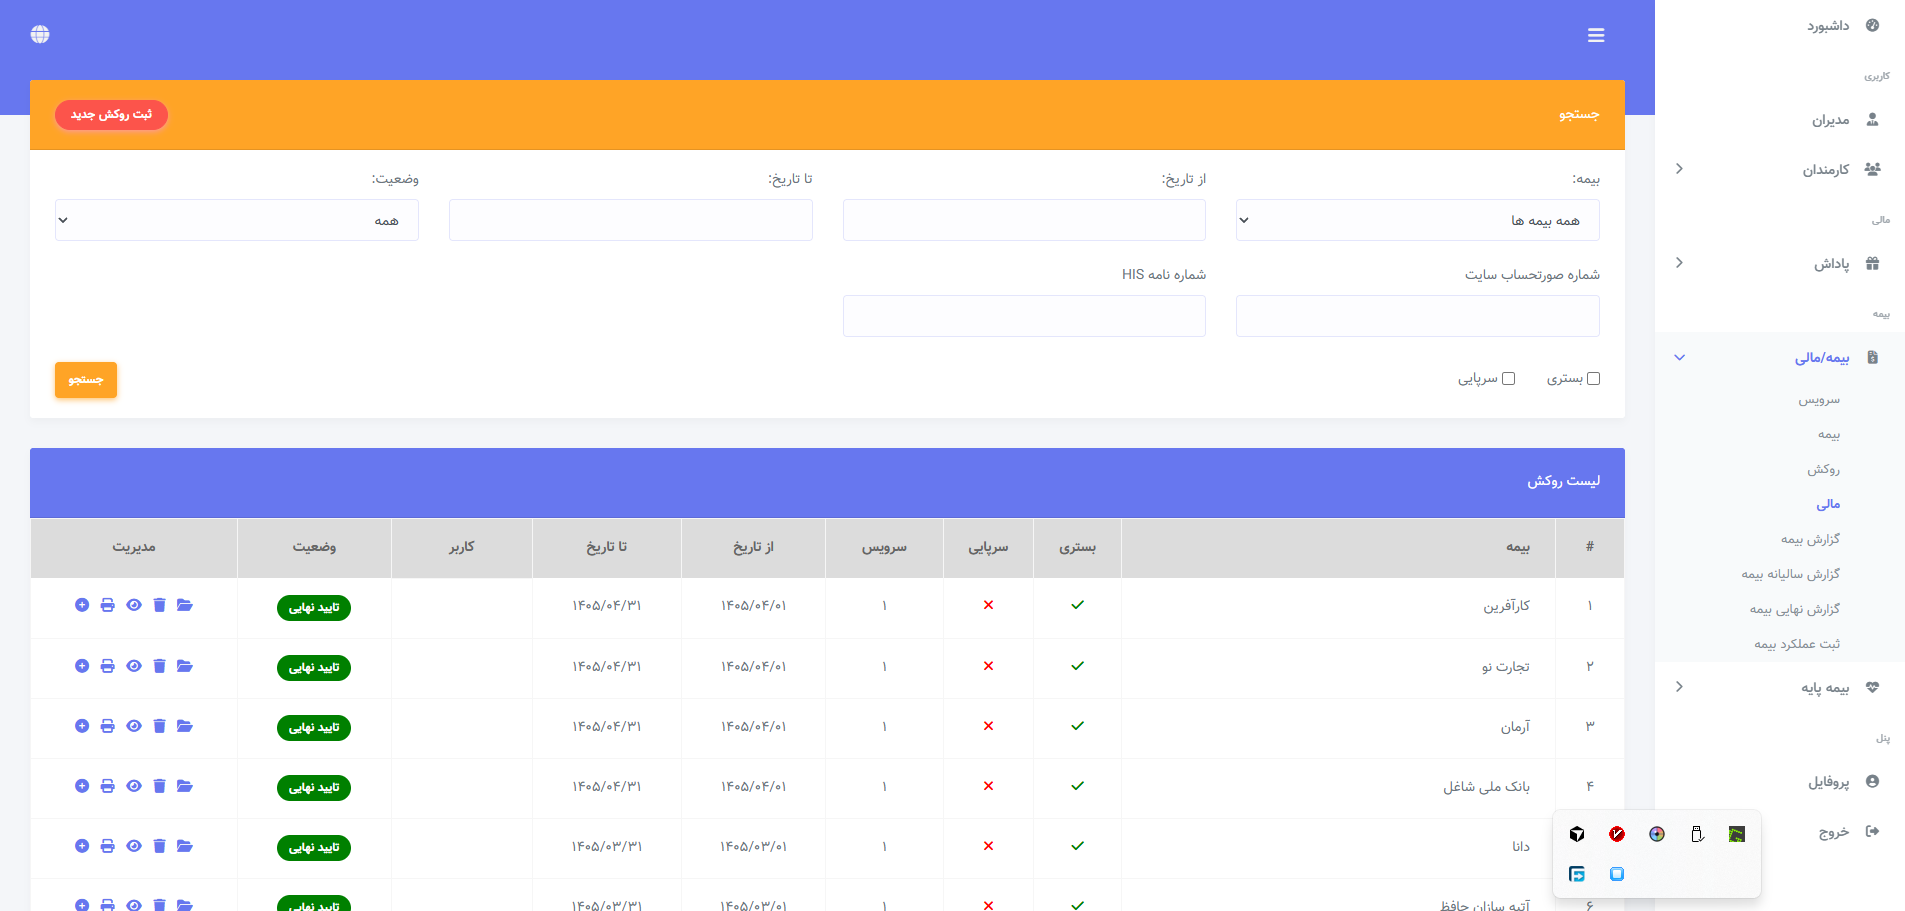Image resolution: width=1905 pixels, height=911 pixels.
Task: Click the colorful wheel tray icon
Action: 1657,834
